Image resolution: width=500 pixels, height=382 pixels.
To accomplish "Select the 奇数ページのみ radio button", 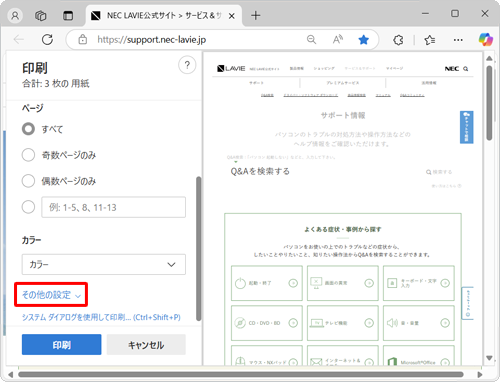I will point(28,155).
